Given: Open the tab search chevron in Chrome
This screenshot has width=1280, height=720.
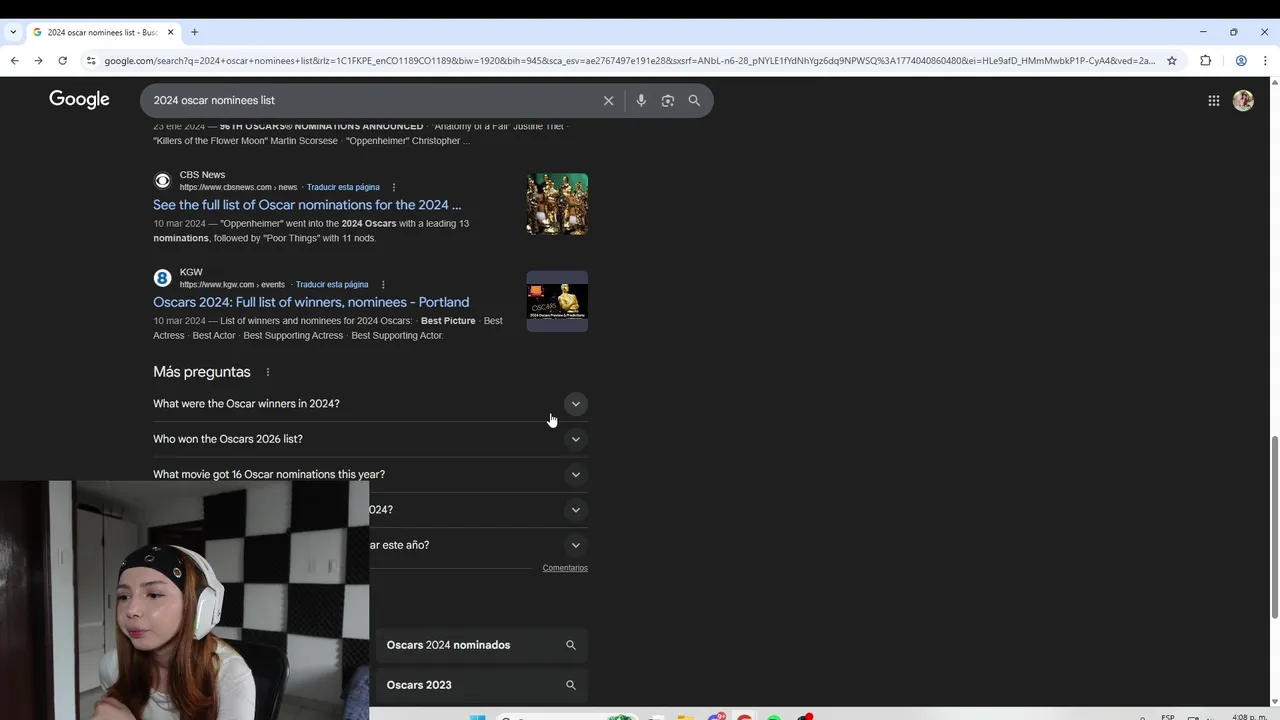Looking at the screenshot, I should tap(13, 32).
